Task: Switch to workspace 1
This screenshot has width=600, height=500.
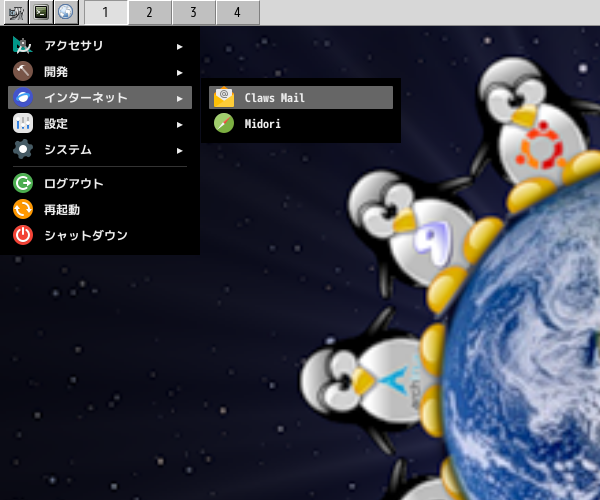Action: point(106,13)
